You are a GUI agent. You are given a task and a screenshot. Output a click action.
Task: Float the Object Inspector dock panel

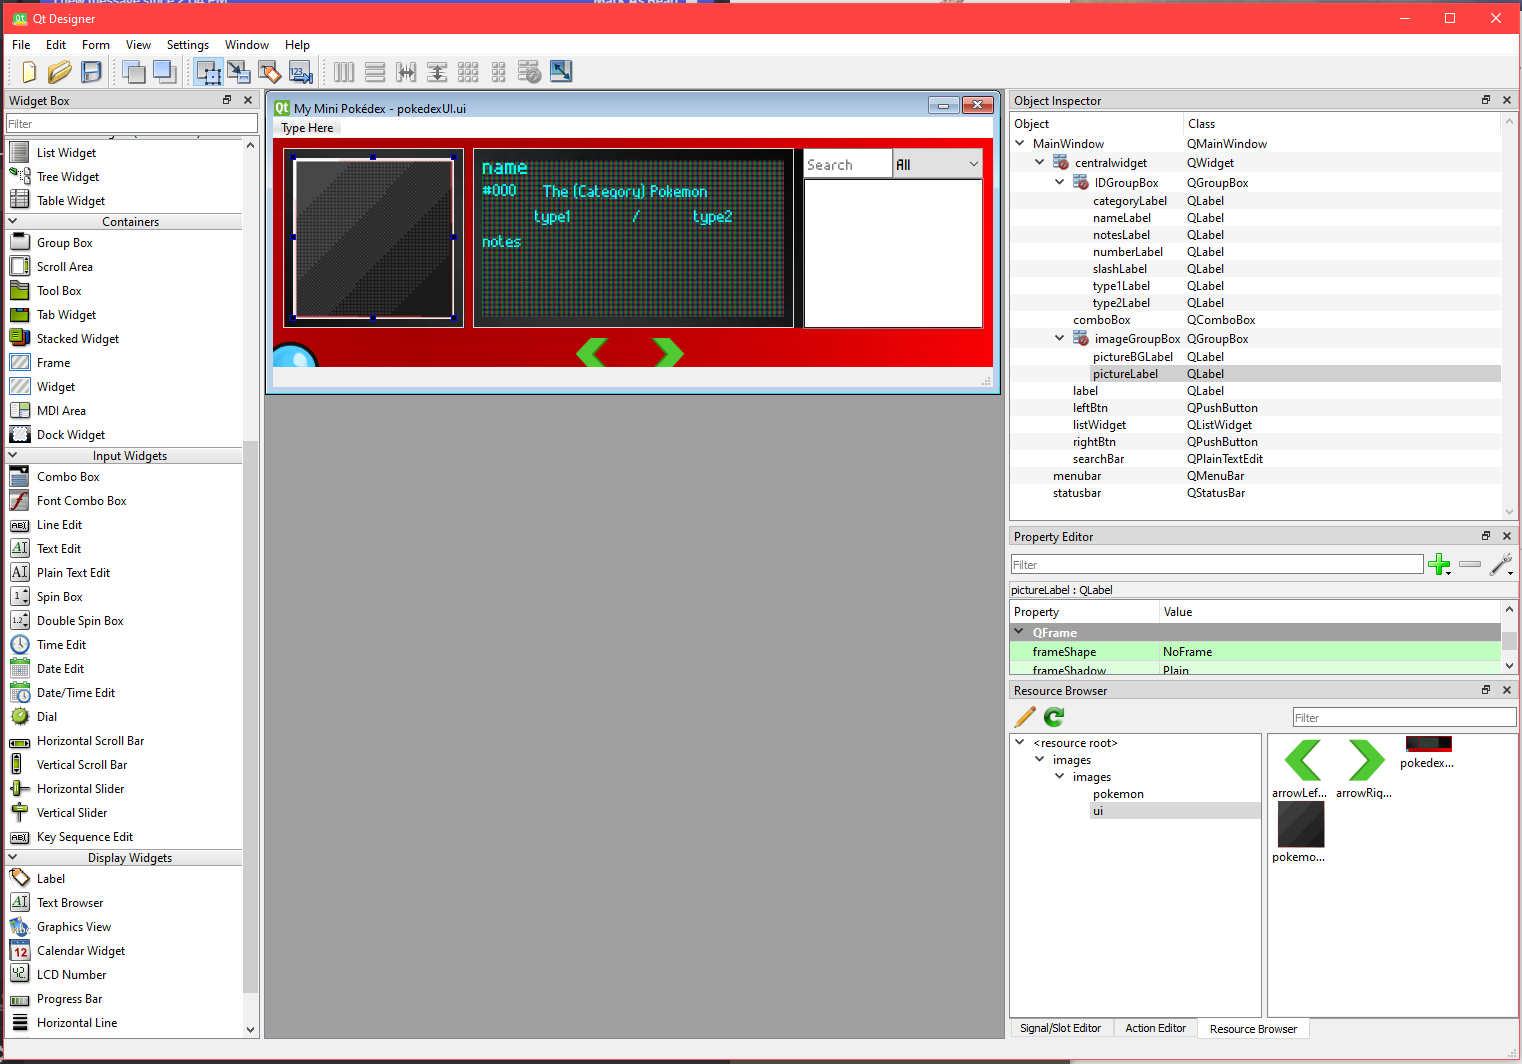tap(1486, 100)
